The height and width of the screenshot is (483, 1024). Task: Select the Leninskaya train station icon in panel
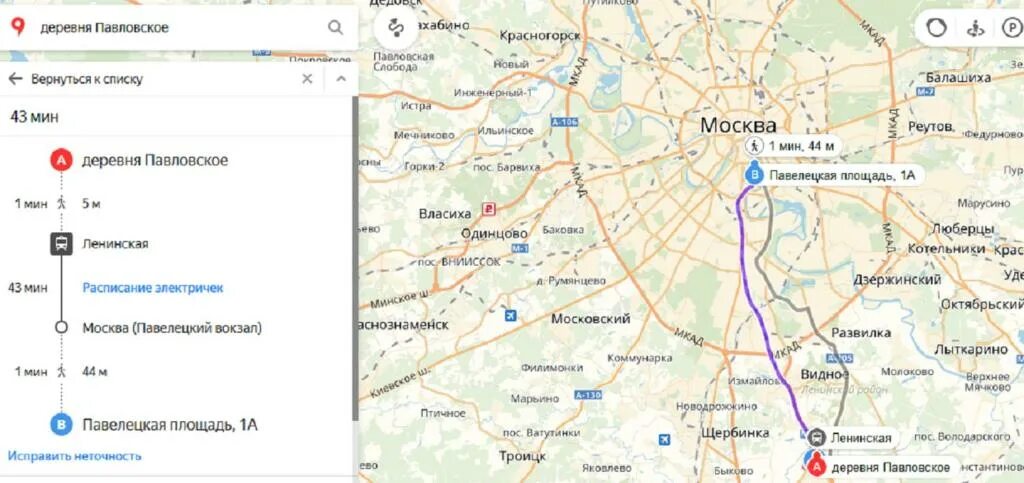point(61,244)
